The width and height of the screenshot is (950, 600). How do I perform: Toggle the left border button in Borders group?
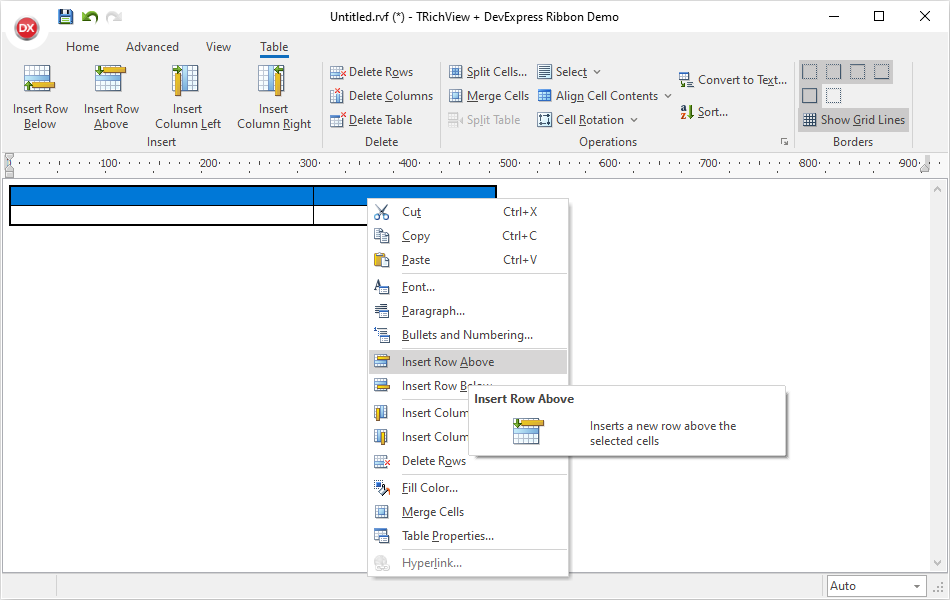tap(809, 72)
